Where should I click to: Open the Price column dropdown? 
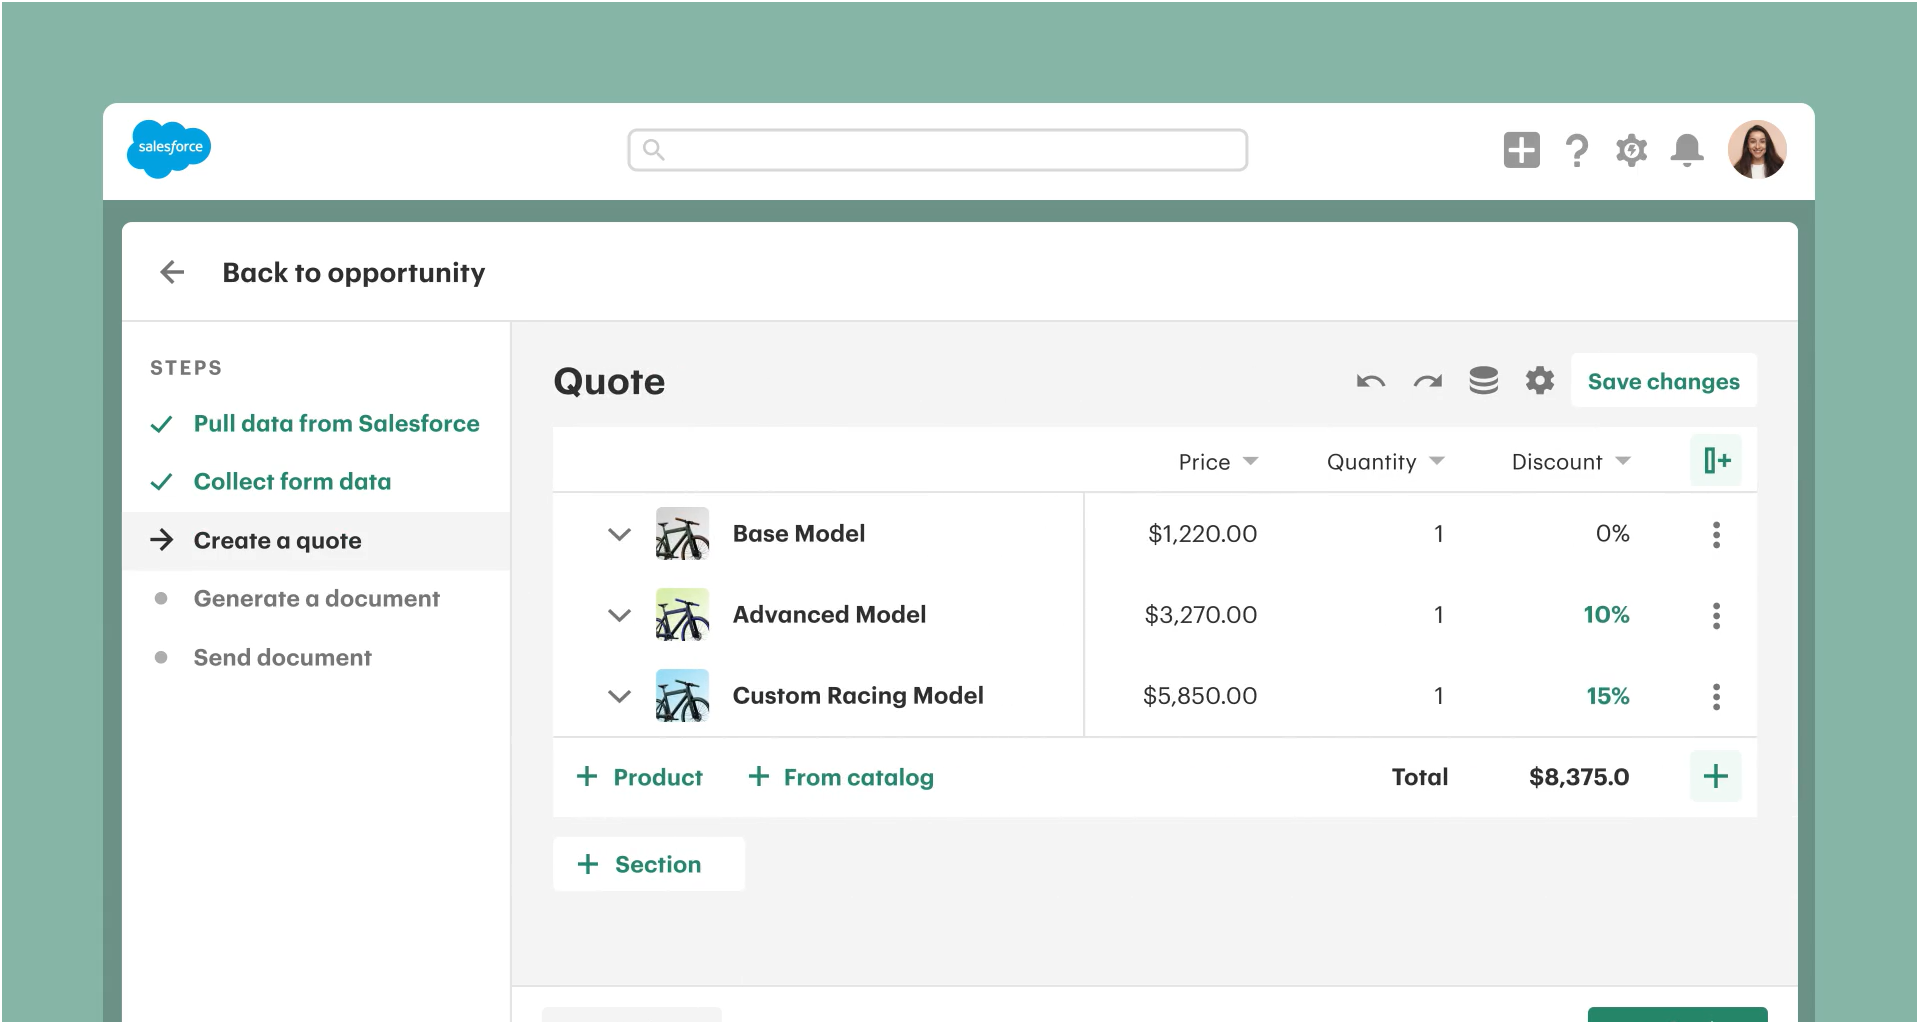coord(1250,461)
